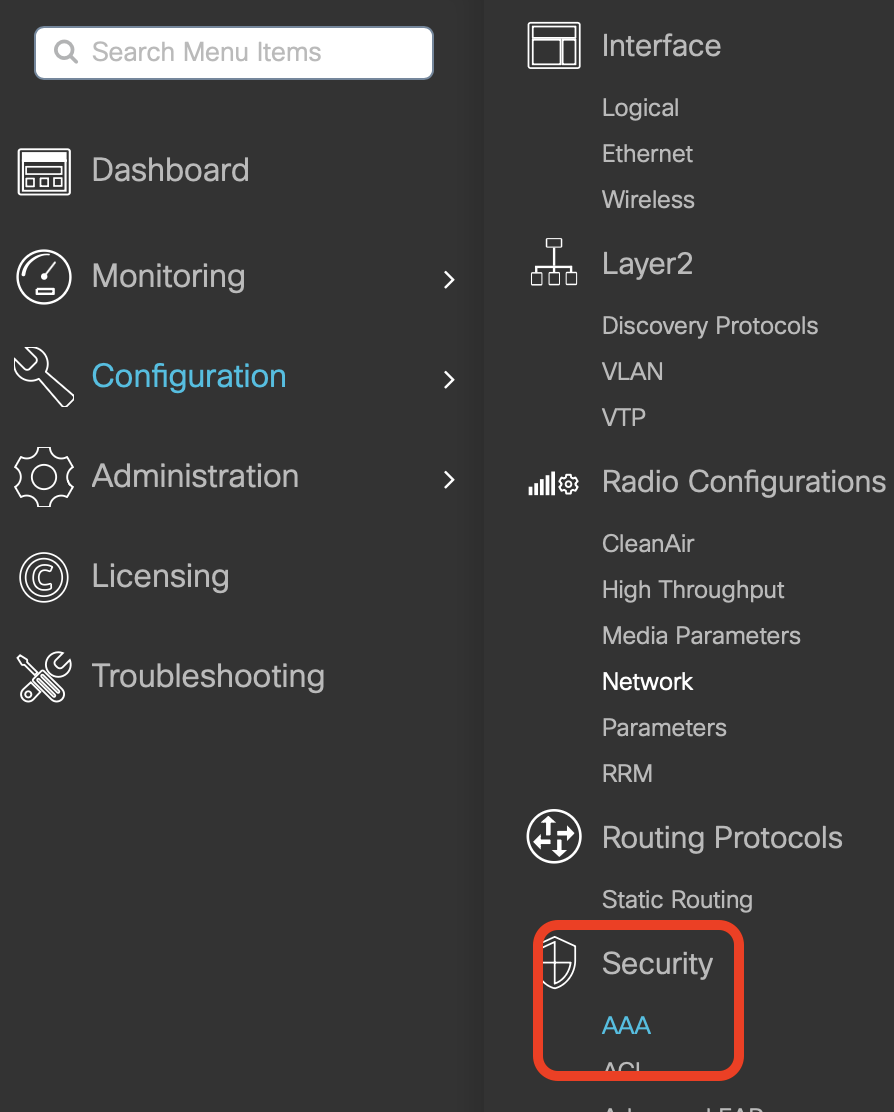The width and height of the screenshot is (894, 1112).
Task: Expand the Administration submenu chevron
Action: [449, 479]
